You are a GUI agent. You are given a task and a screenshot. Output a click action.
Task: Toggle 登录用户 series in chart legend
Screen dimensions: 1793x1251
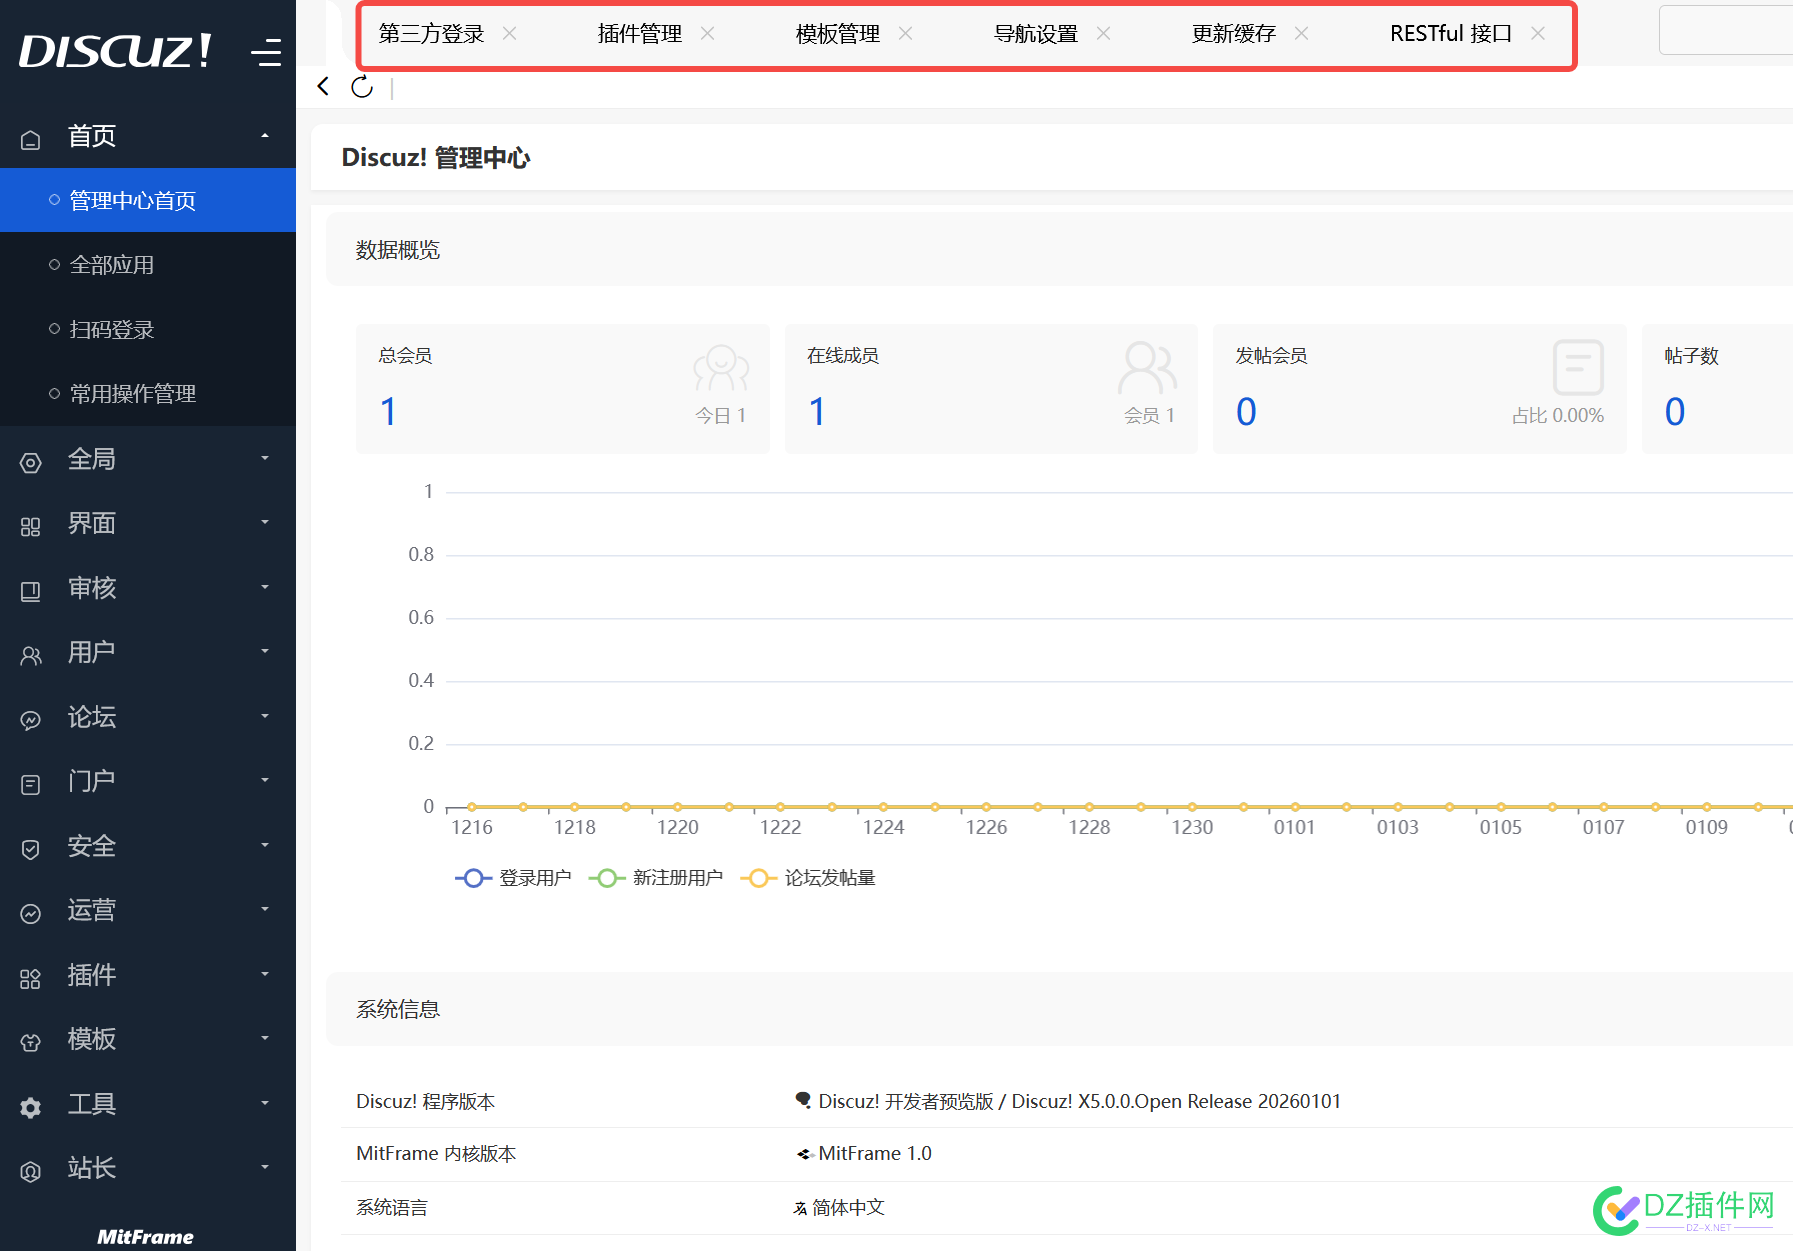(513, 878)
